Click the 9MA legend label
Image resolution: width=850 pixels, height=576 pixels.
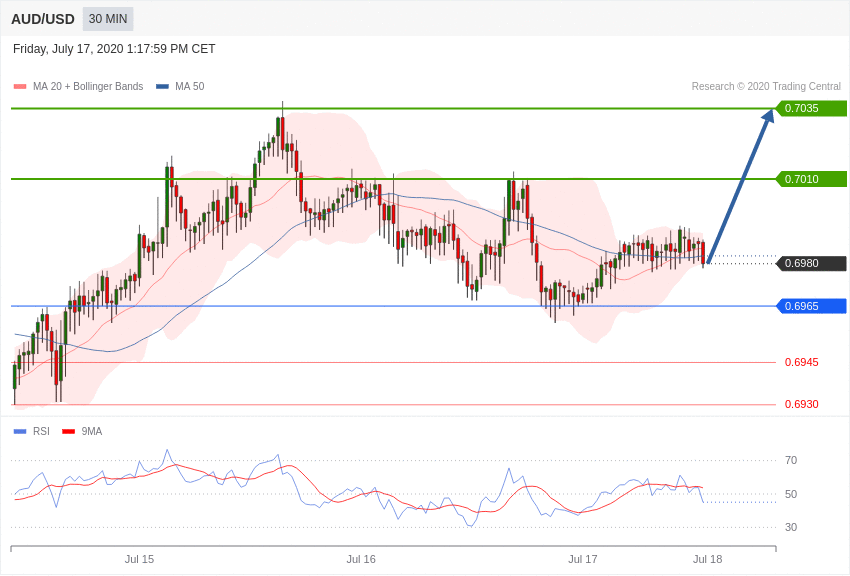tap(92, 431)
